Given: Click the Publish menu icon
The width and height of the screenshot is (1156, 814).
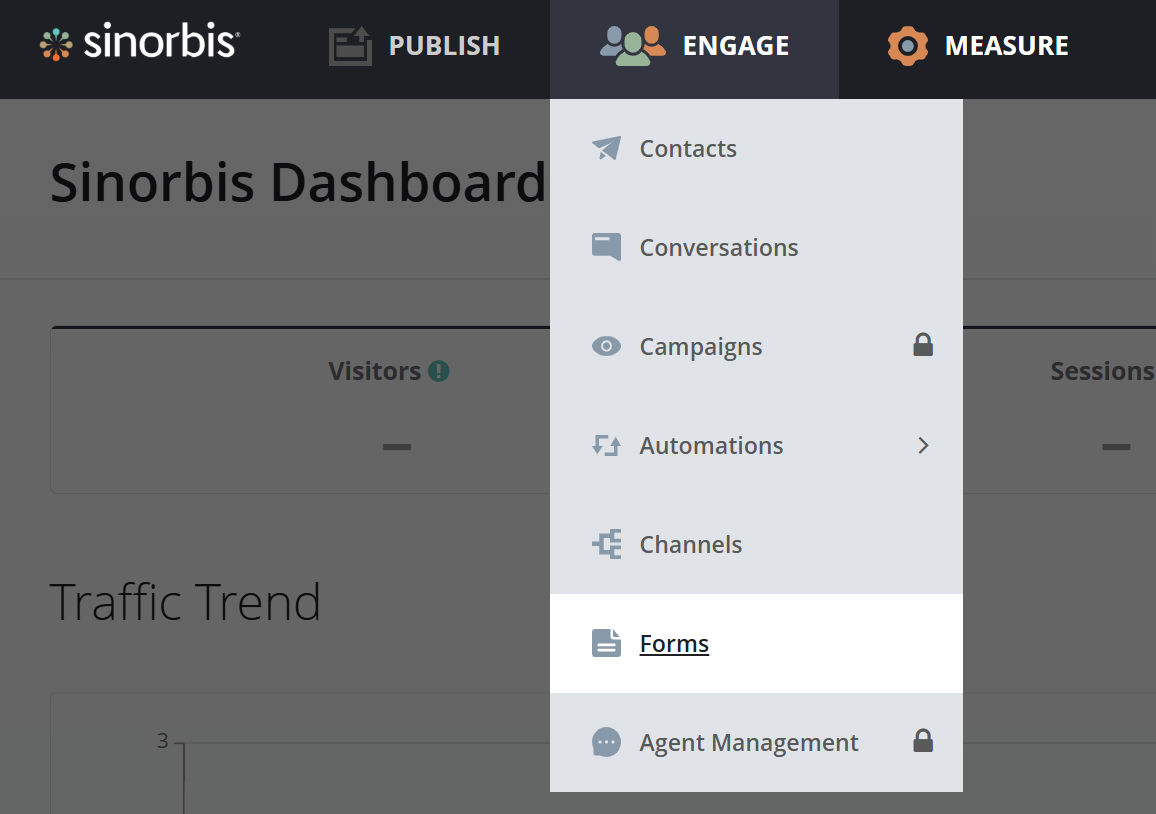Looking at the screenshot, I should [350, 46].
